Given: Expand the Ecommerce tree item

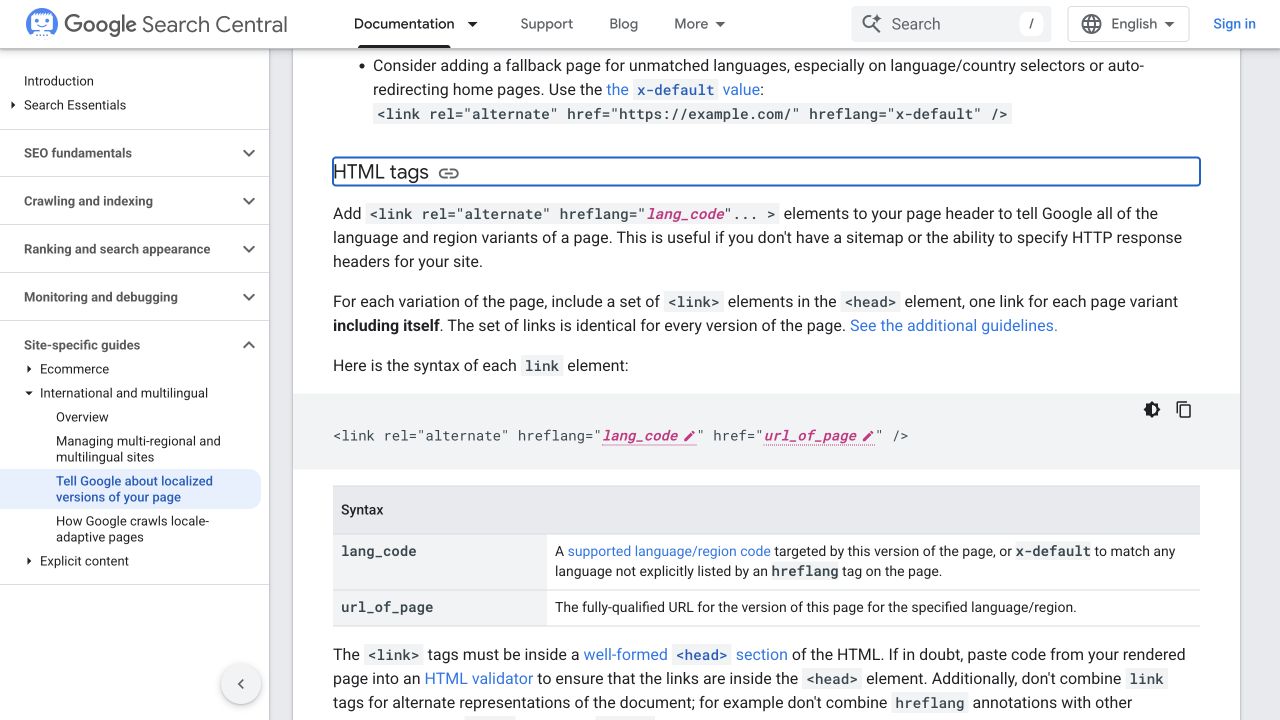Looking at the screenshot, I should coord(29,369).
